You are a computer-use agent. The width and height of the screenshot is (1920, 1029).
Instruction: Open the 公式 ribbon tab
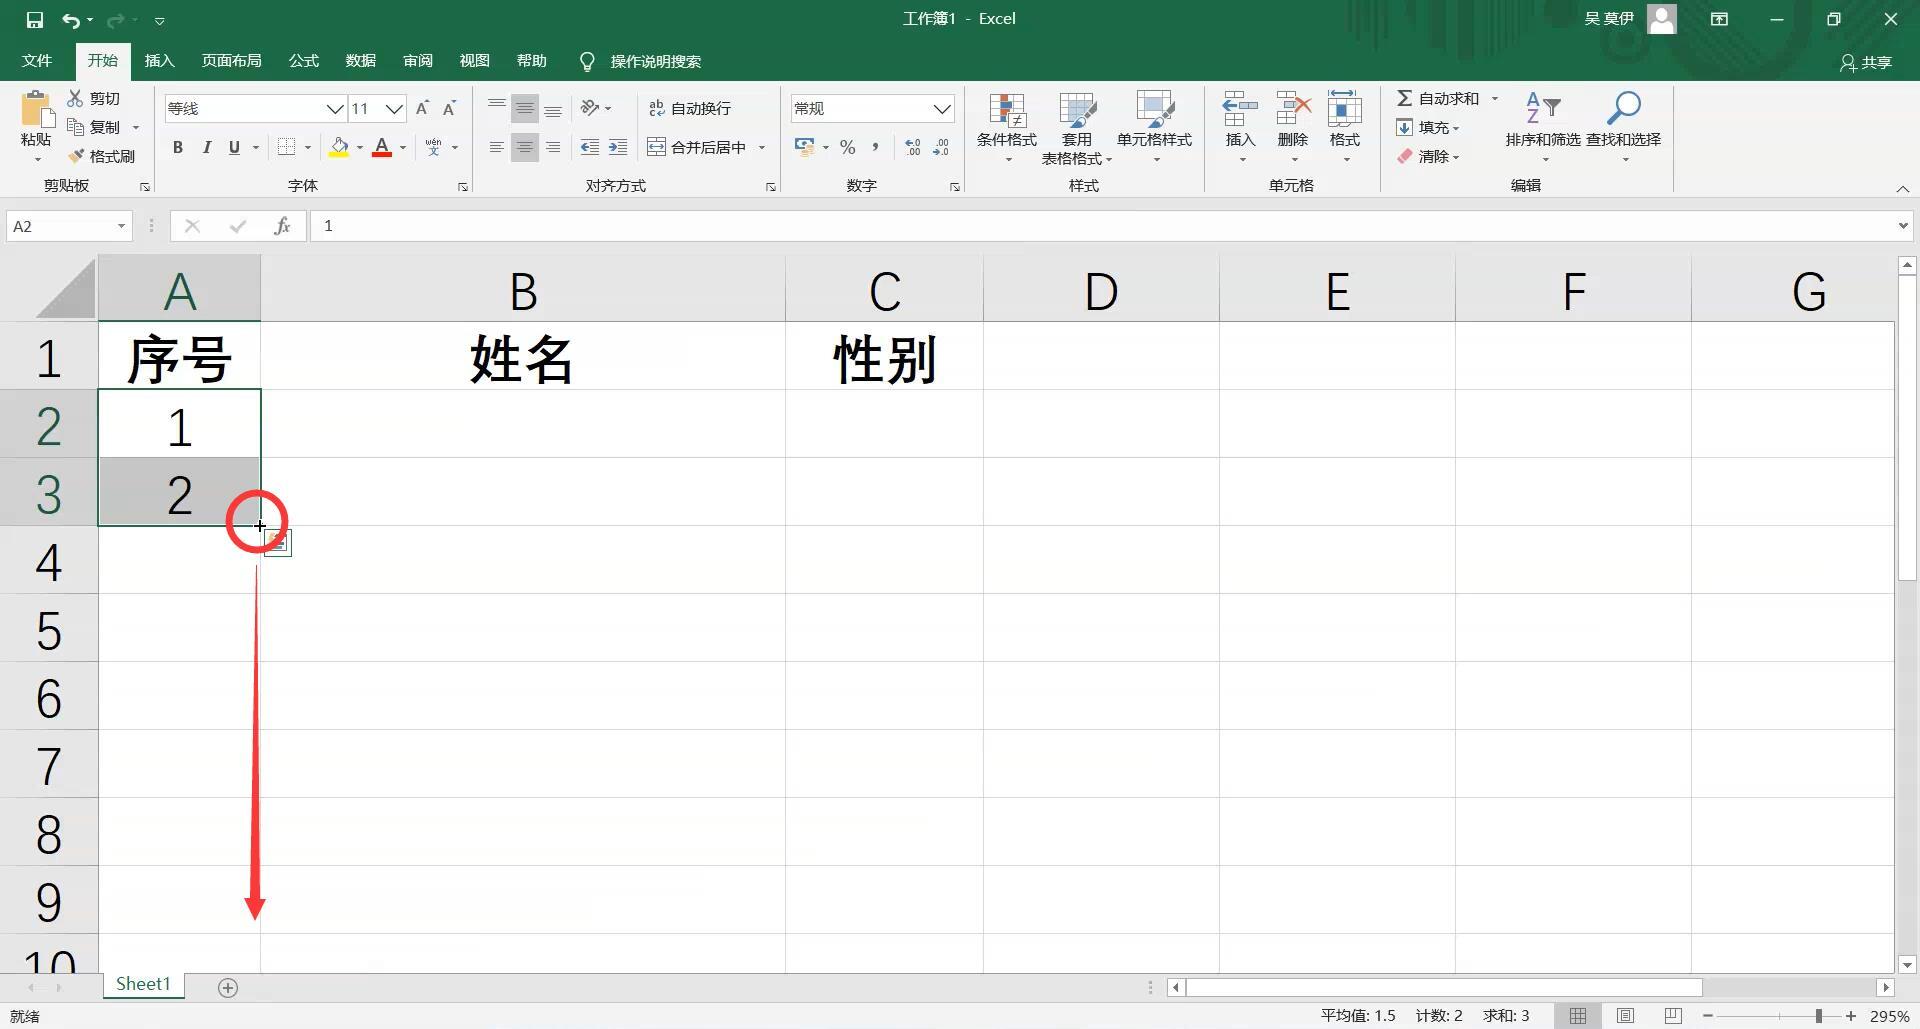304,61
